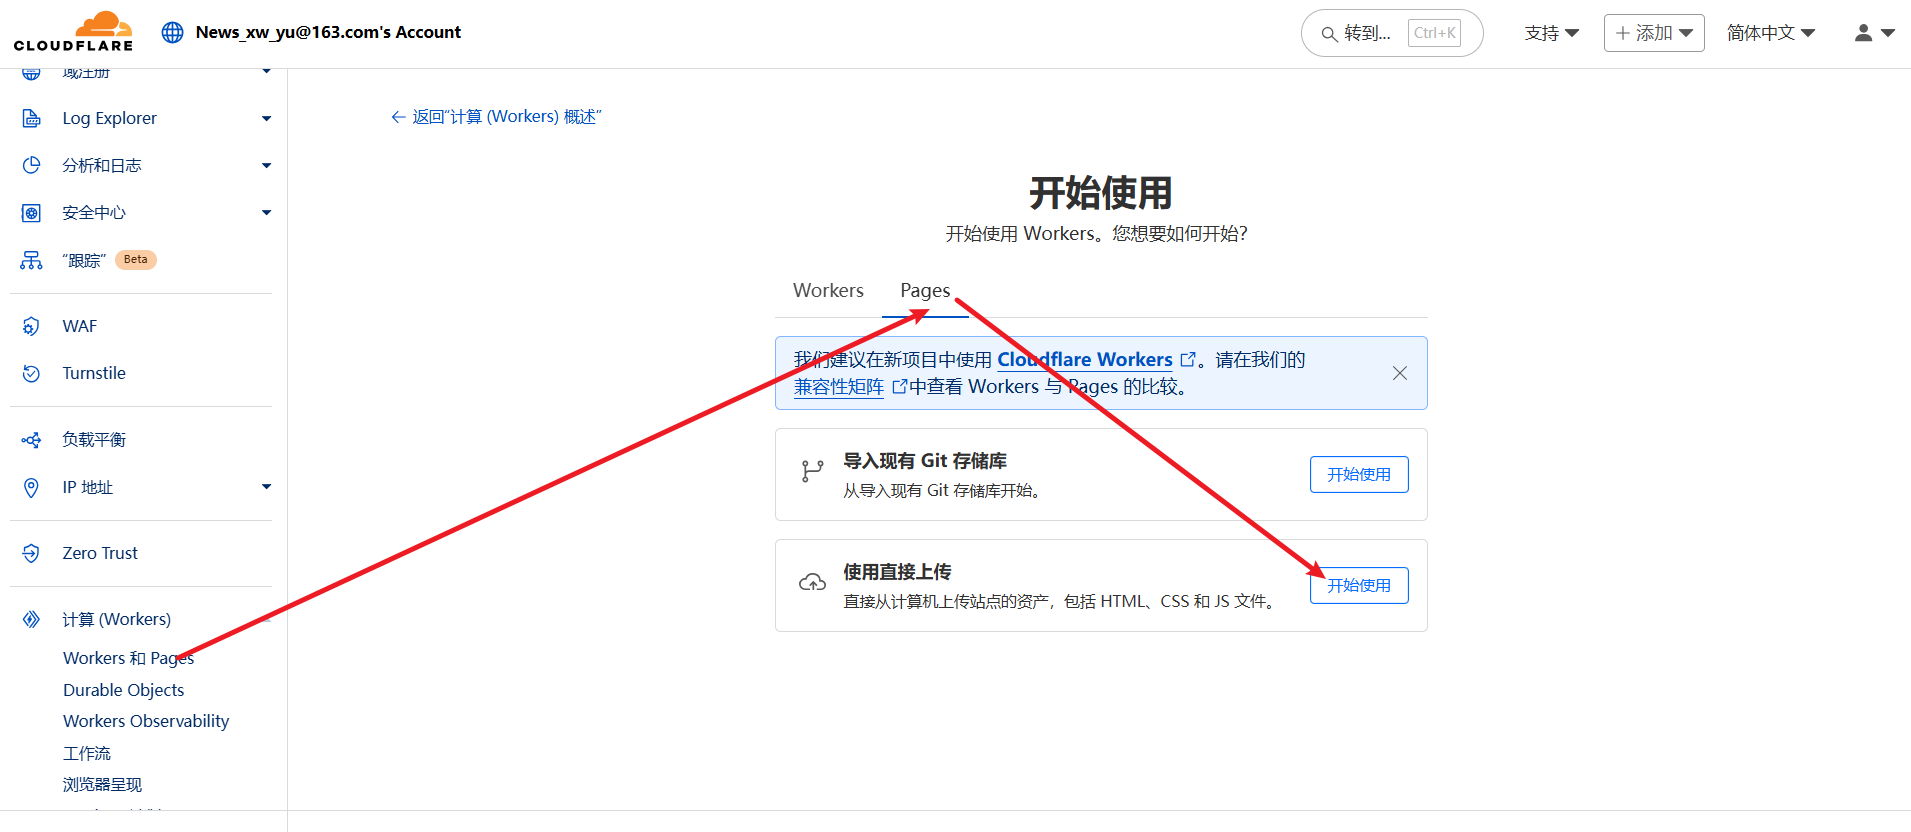Click 开始使用 for 导入现有 Git 存储库
The image size is (1911, 832).
coord(1358,474)
